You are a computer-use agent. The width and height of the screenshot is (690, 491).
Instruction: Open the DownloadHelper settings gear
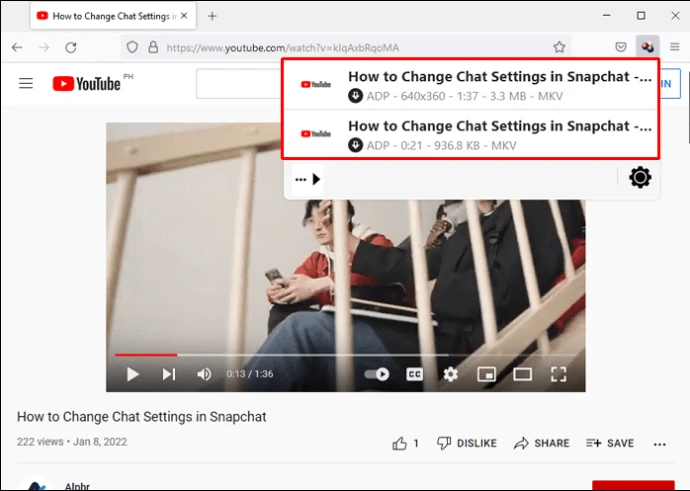640,178
